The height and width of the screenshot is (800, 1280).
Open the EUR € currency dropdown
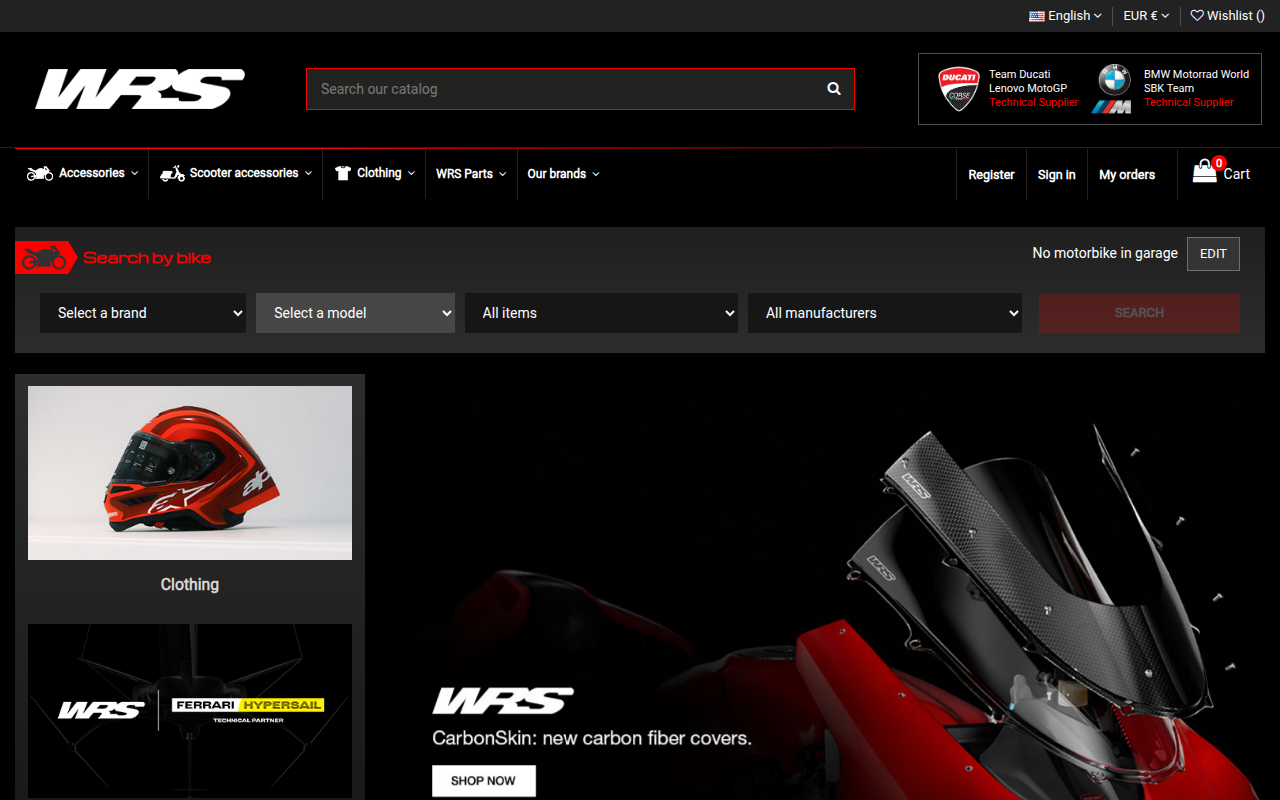pyautogui.click(x=1146, y=16)
